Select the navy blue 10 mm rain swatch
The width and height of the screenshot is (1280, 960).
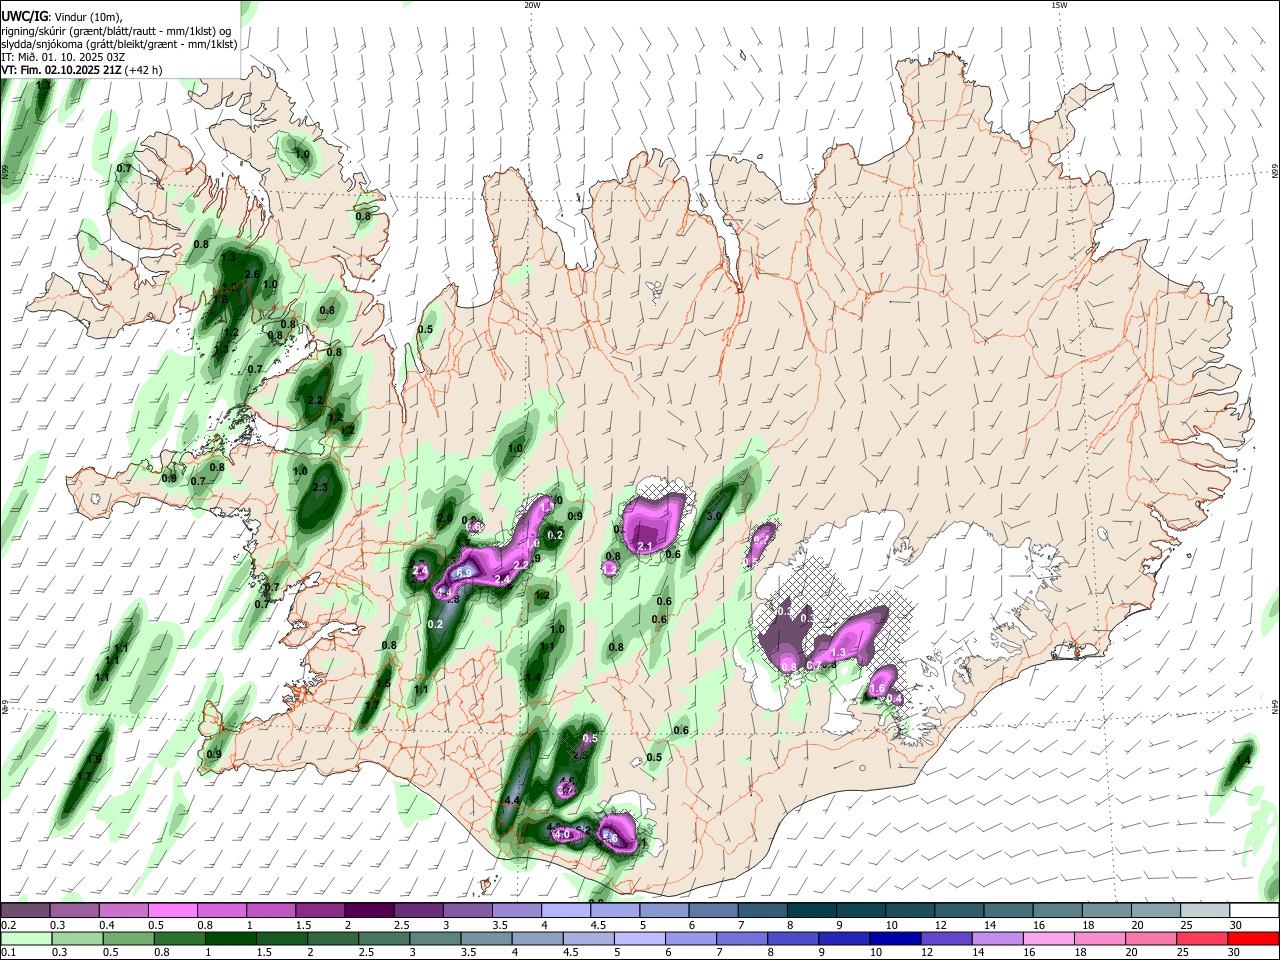tap(896, 938)
